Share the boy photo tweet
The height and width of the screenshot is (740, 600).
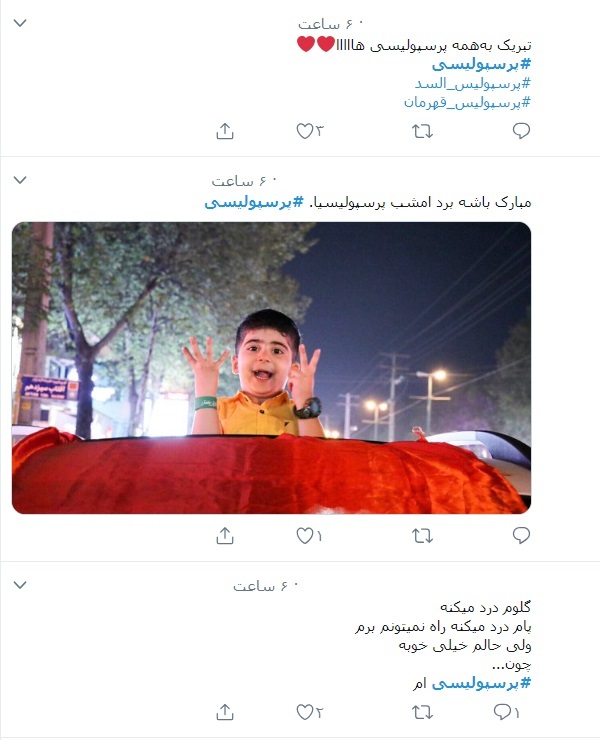(225, 536)
